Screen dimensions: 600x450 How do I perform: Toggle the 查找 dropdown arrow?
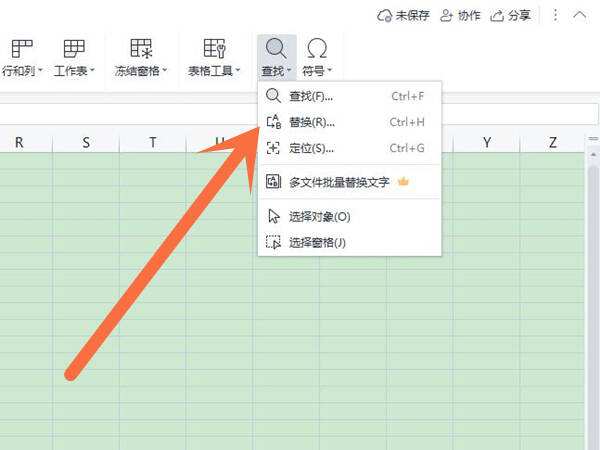(x=289, y=70)
